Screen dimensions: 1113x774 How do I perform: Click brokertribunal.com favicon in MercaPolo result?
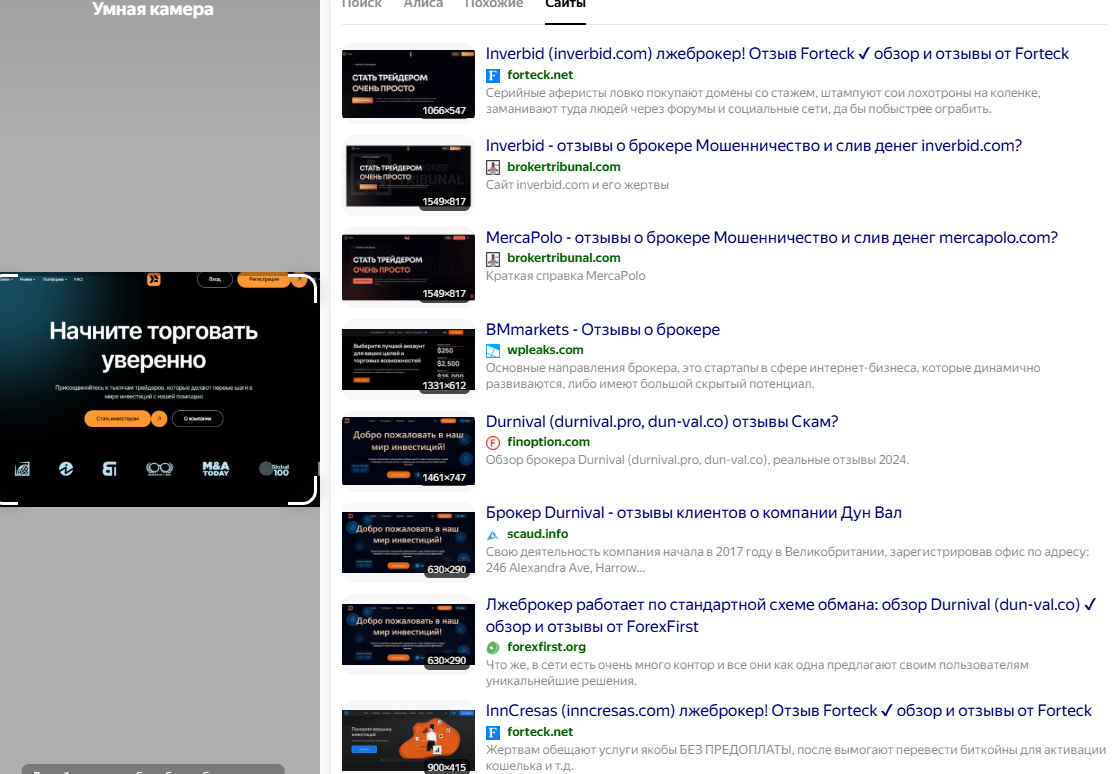[x=493, y=259]
